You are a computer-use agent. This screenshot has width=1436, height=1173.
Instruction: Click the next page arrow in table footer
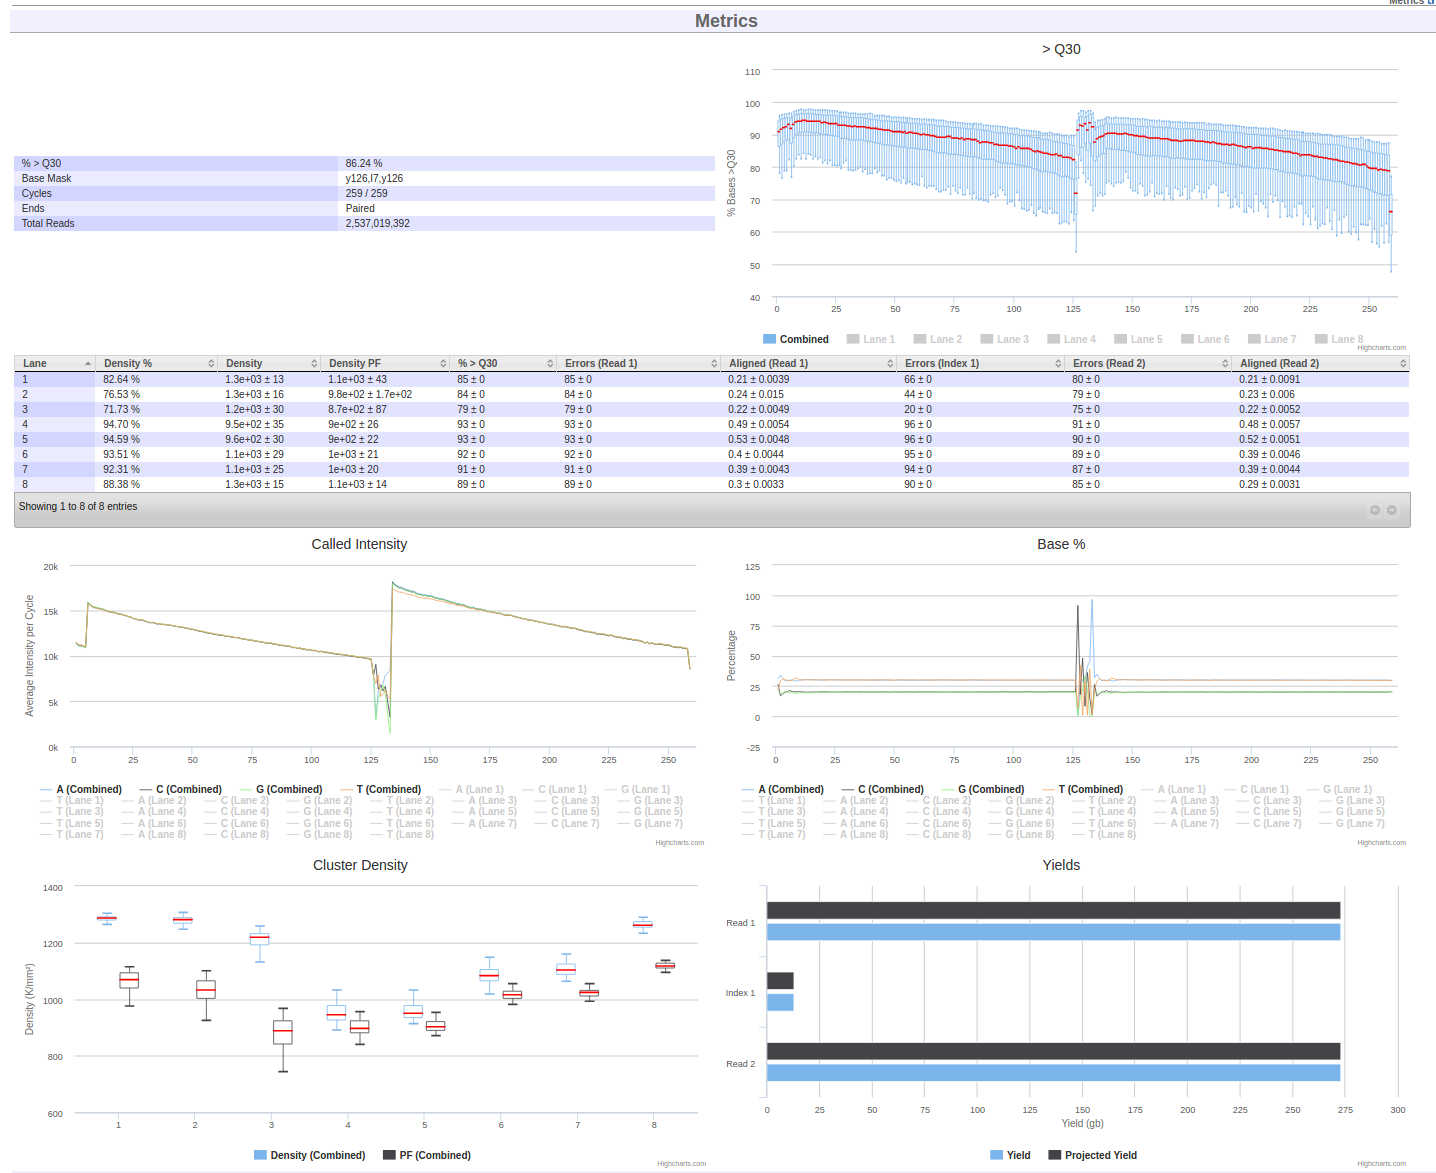tap(1391, 510)
